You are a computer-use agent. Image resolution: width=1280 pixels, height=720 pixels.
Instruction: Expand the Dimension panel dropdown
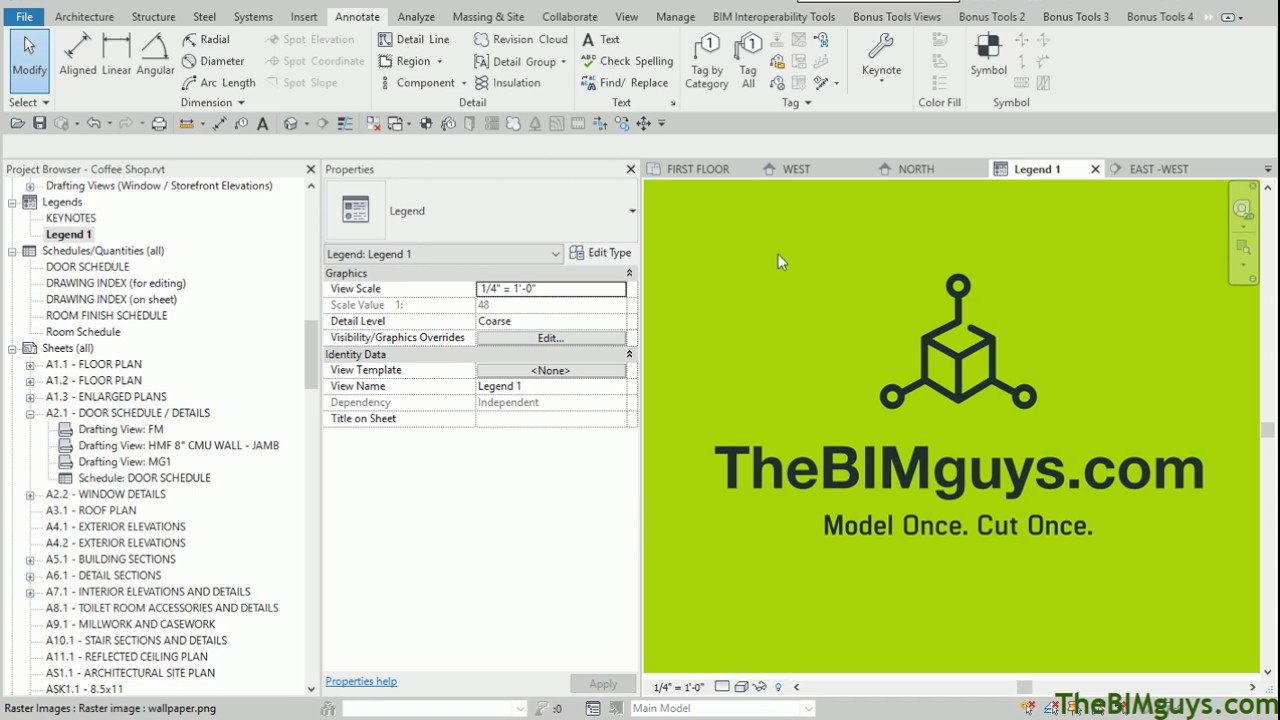coord(212,102)
